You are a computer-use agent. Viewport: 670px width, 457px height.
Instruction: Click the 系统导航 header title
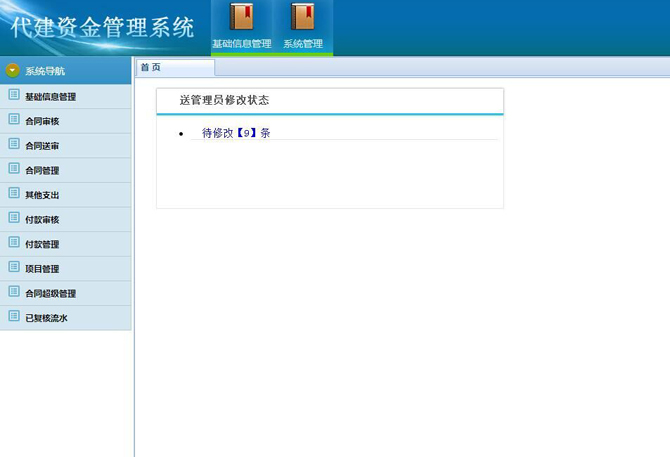pyautogui.click(x=45, y=71)
